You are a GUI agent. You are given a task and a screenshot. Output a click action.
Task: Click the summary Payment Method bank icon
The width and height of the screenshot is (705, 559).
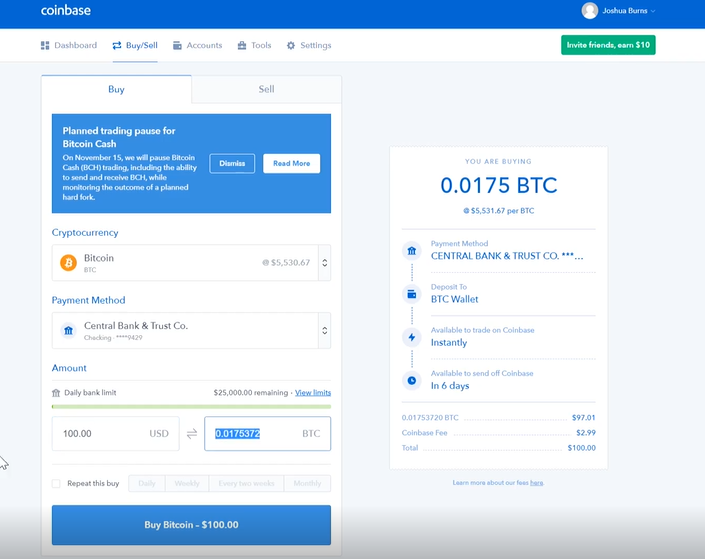tap(411, 251)
